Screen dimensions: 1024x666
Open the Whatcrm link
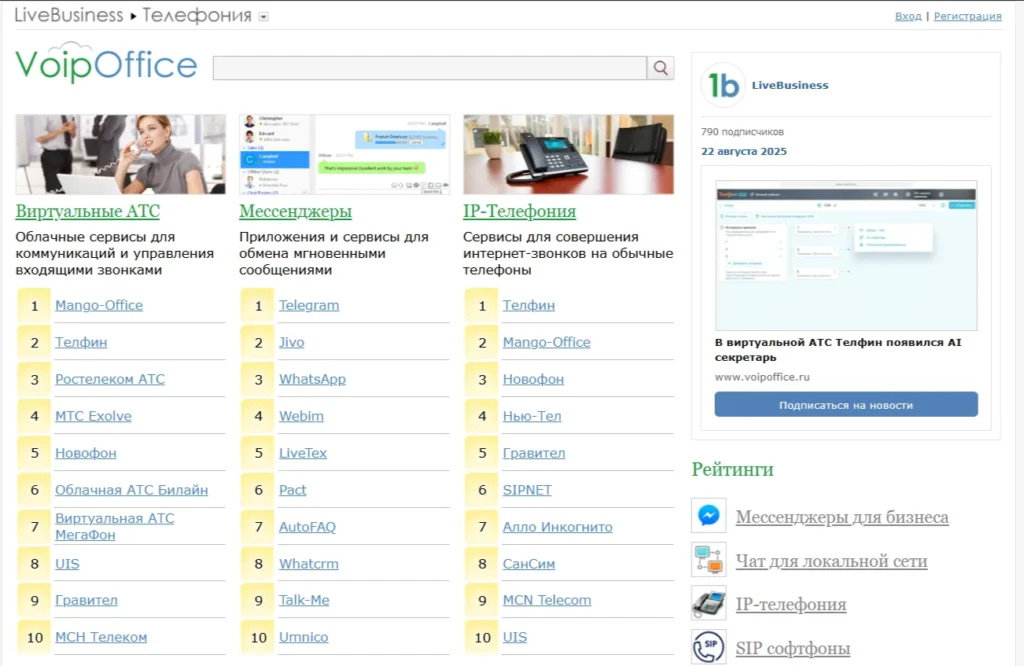[308, 563]
